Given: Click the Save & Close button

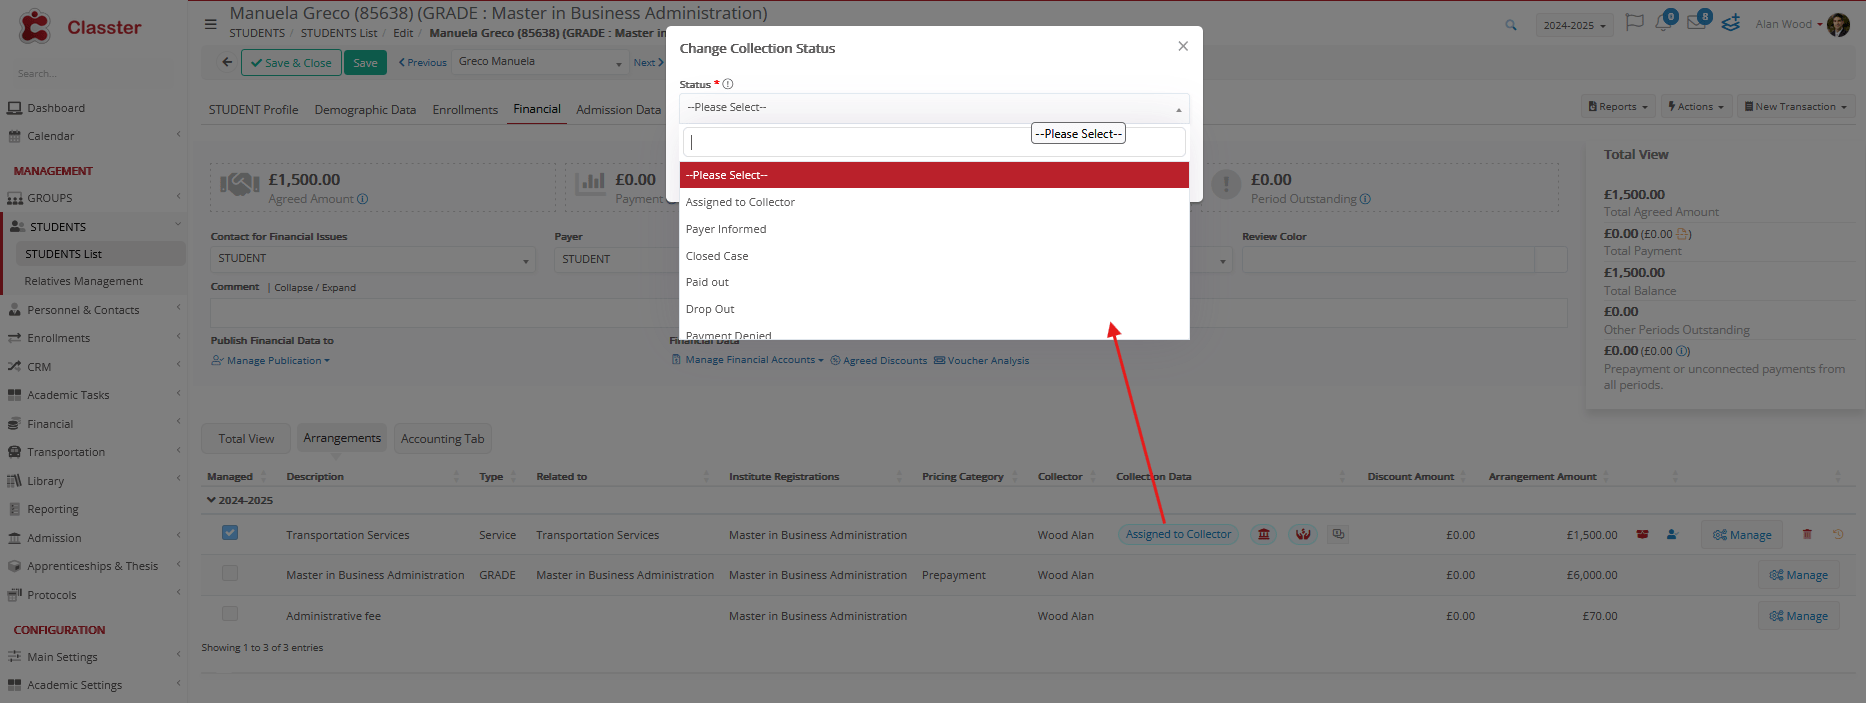Looking at the screenshot, I should (291, 63).
